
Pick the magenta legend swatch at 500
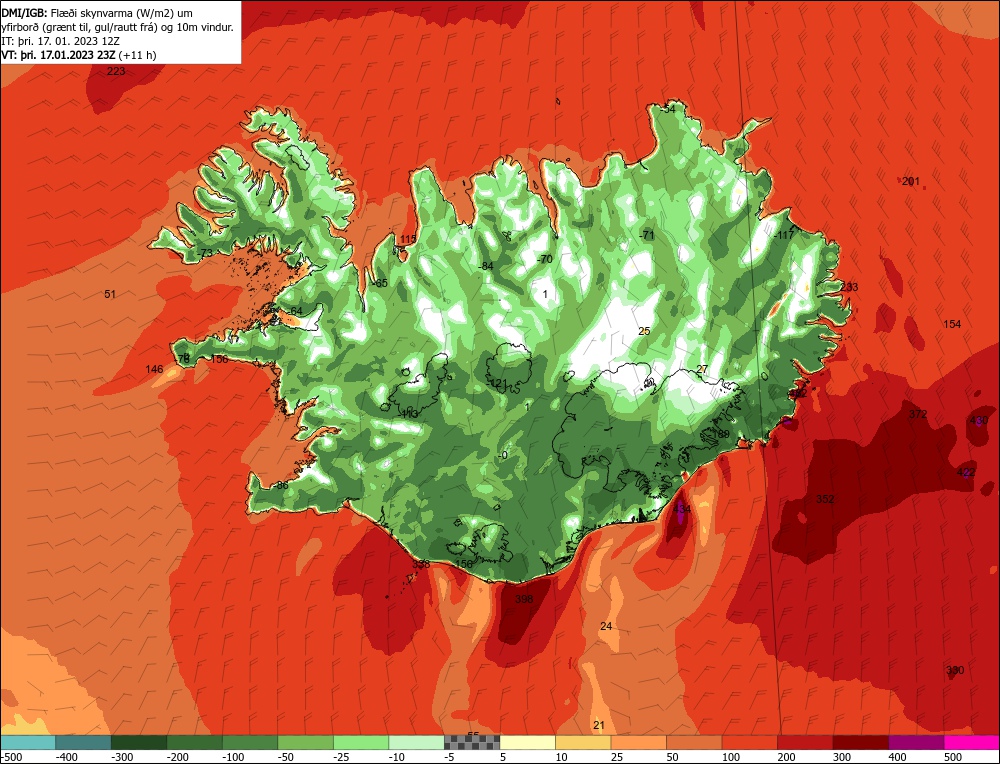(x=971, y=742)
